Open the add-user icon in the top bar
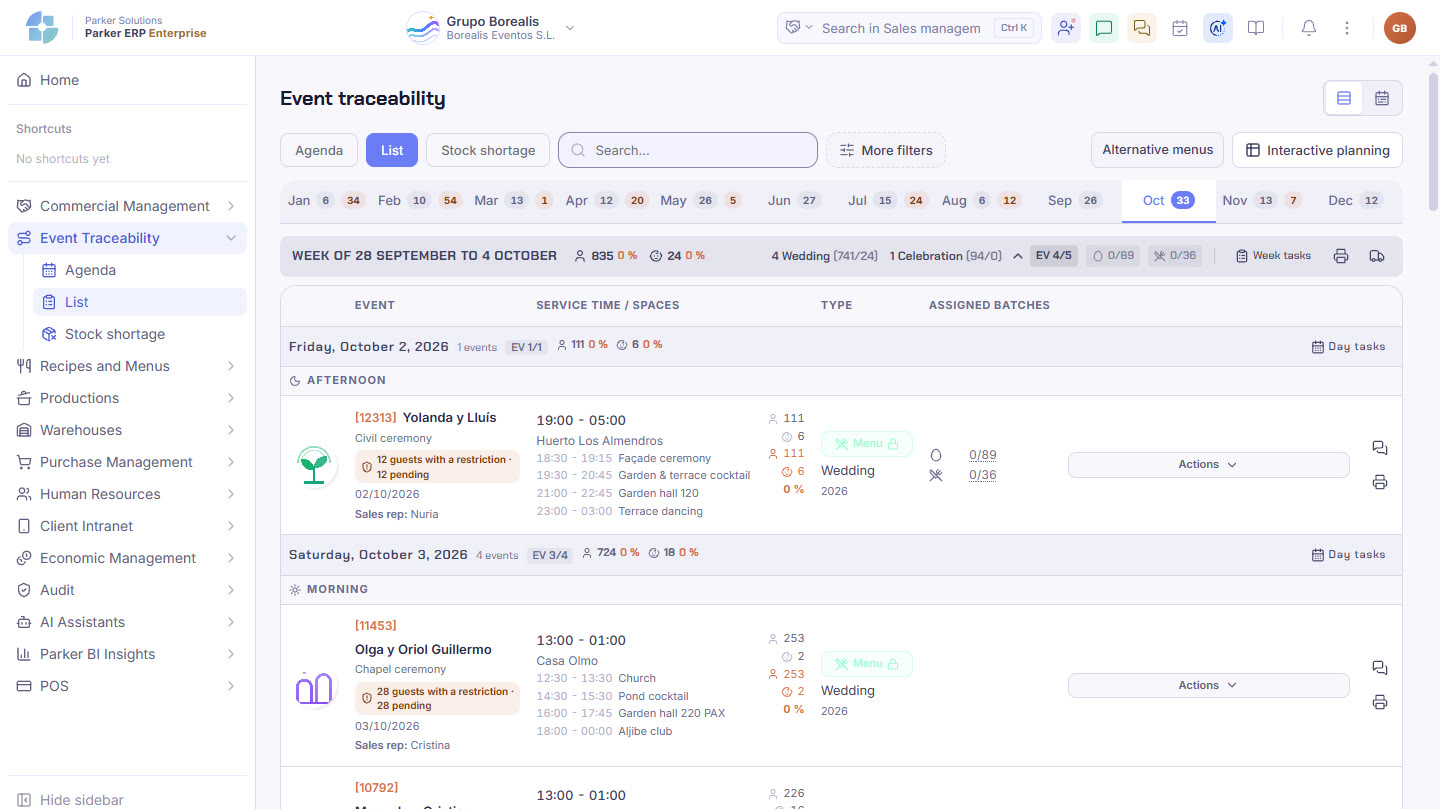The width and height of the screenshot is (1440, 809). tap(1066, 28)
